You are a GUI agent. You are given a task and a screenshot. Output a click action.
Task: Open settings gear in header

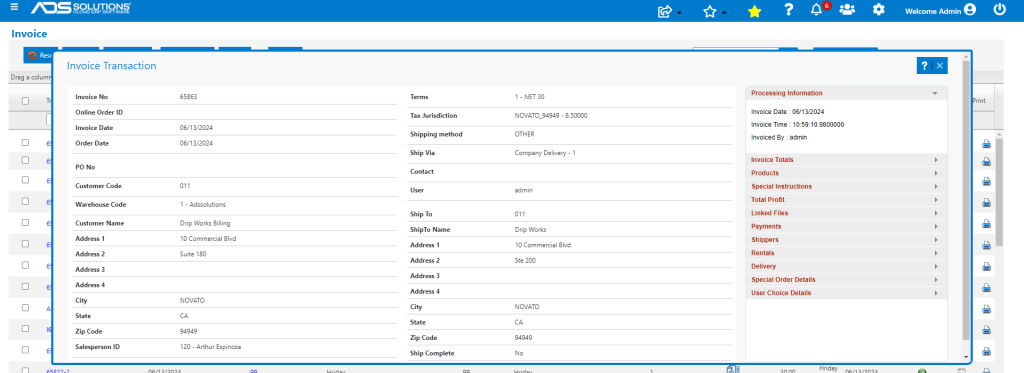point(879,10)
